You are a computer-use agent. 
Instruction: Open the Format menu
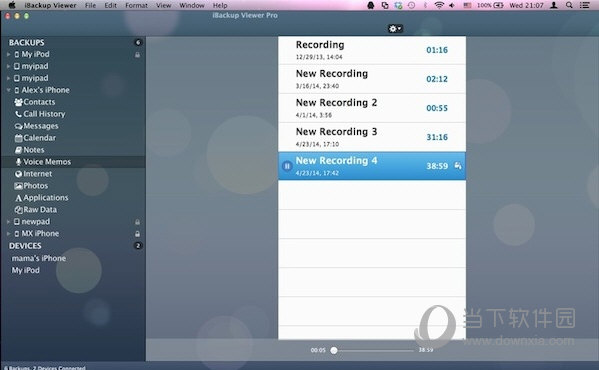pyautogui.click(x=136, y=5)
